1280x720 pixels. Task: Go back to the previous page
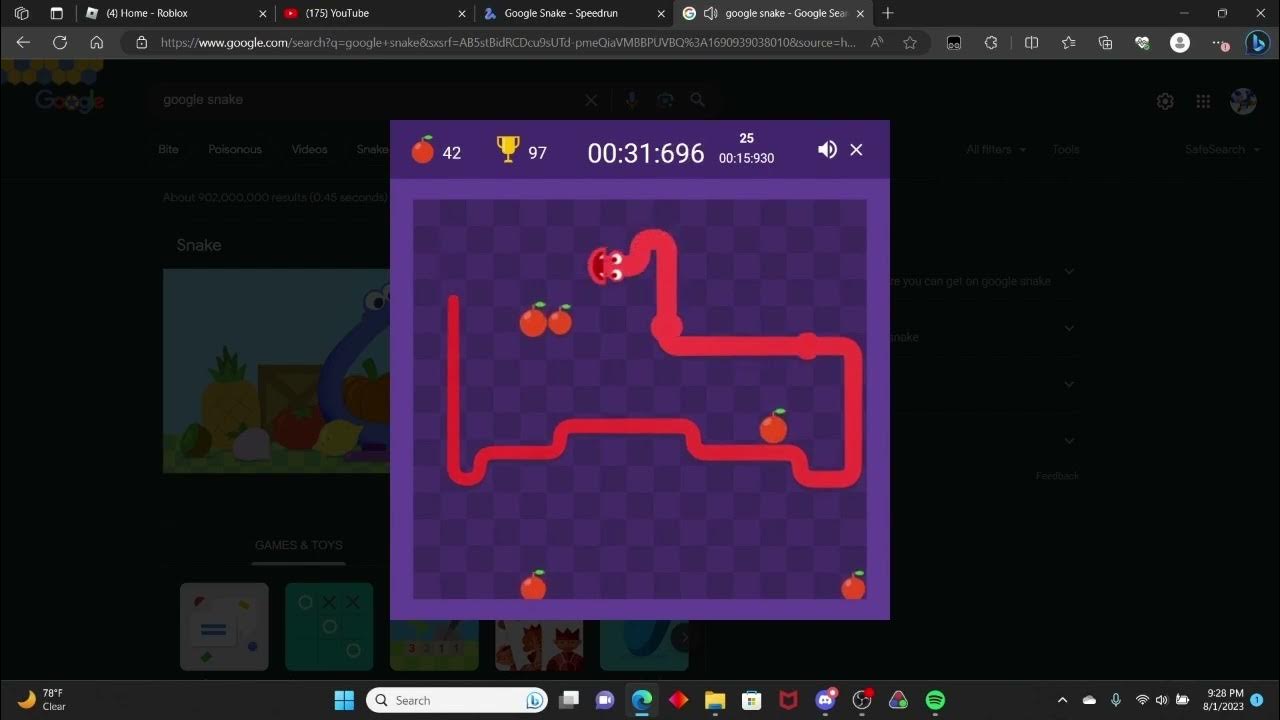click(23, 43)
